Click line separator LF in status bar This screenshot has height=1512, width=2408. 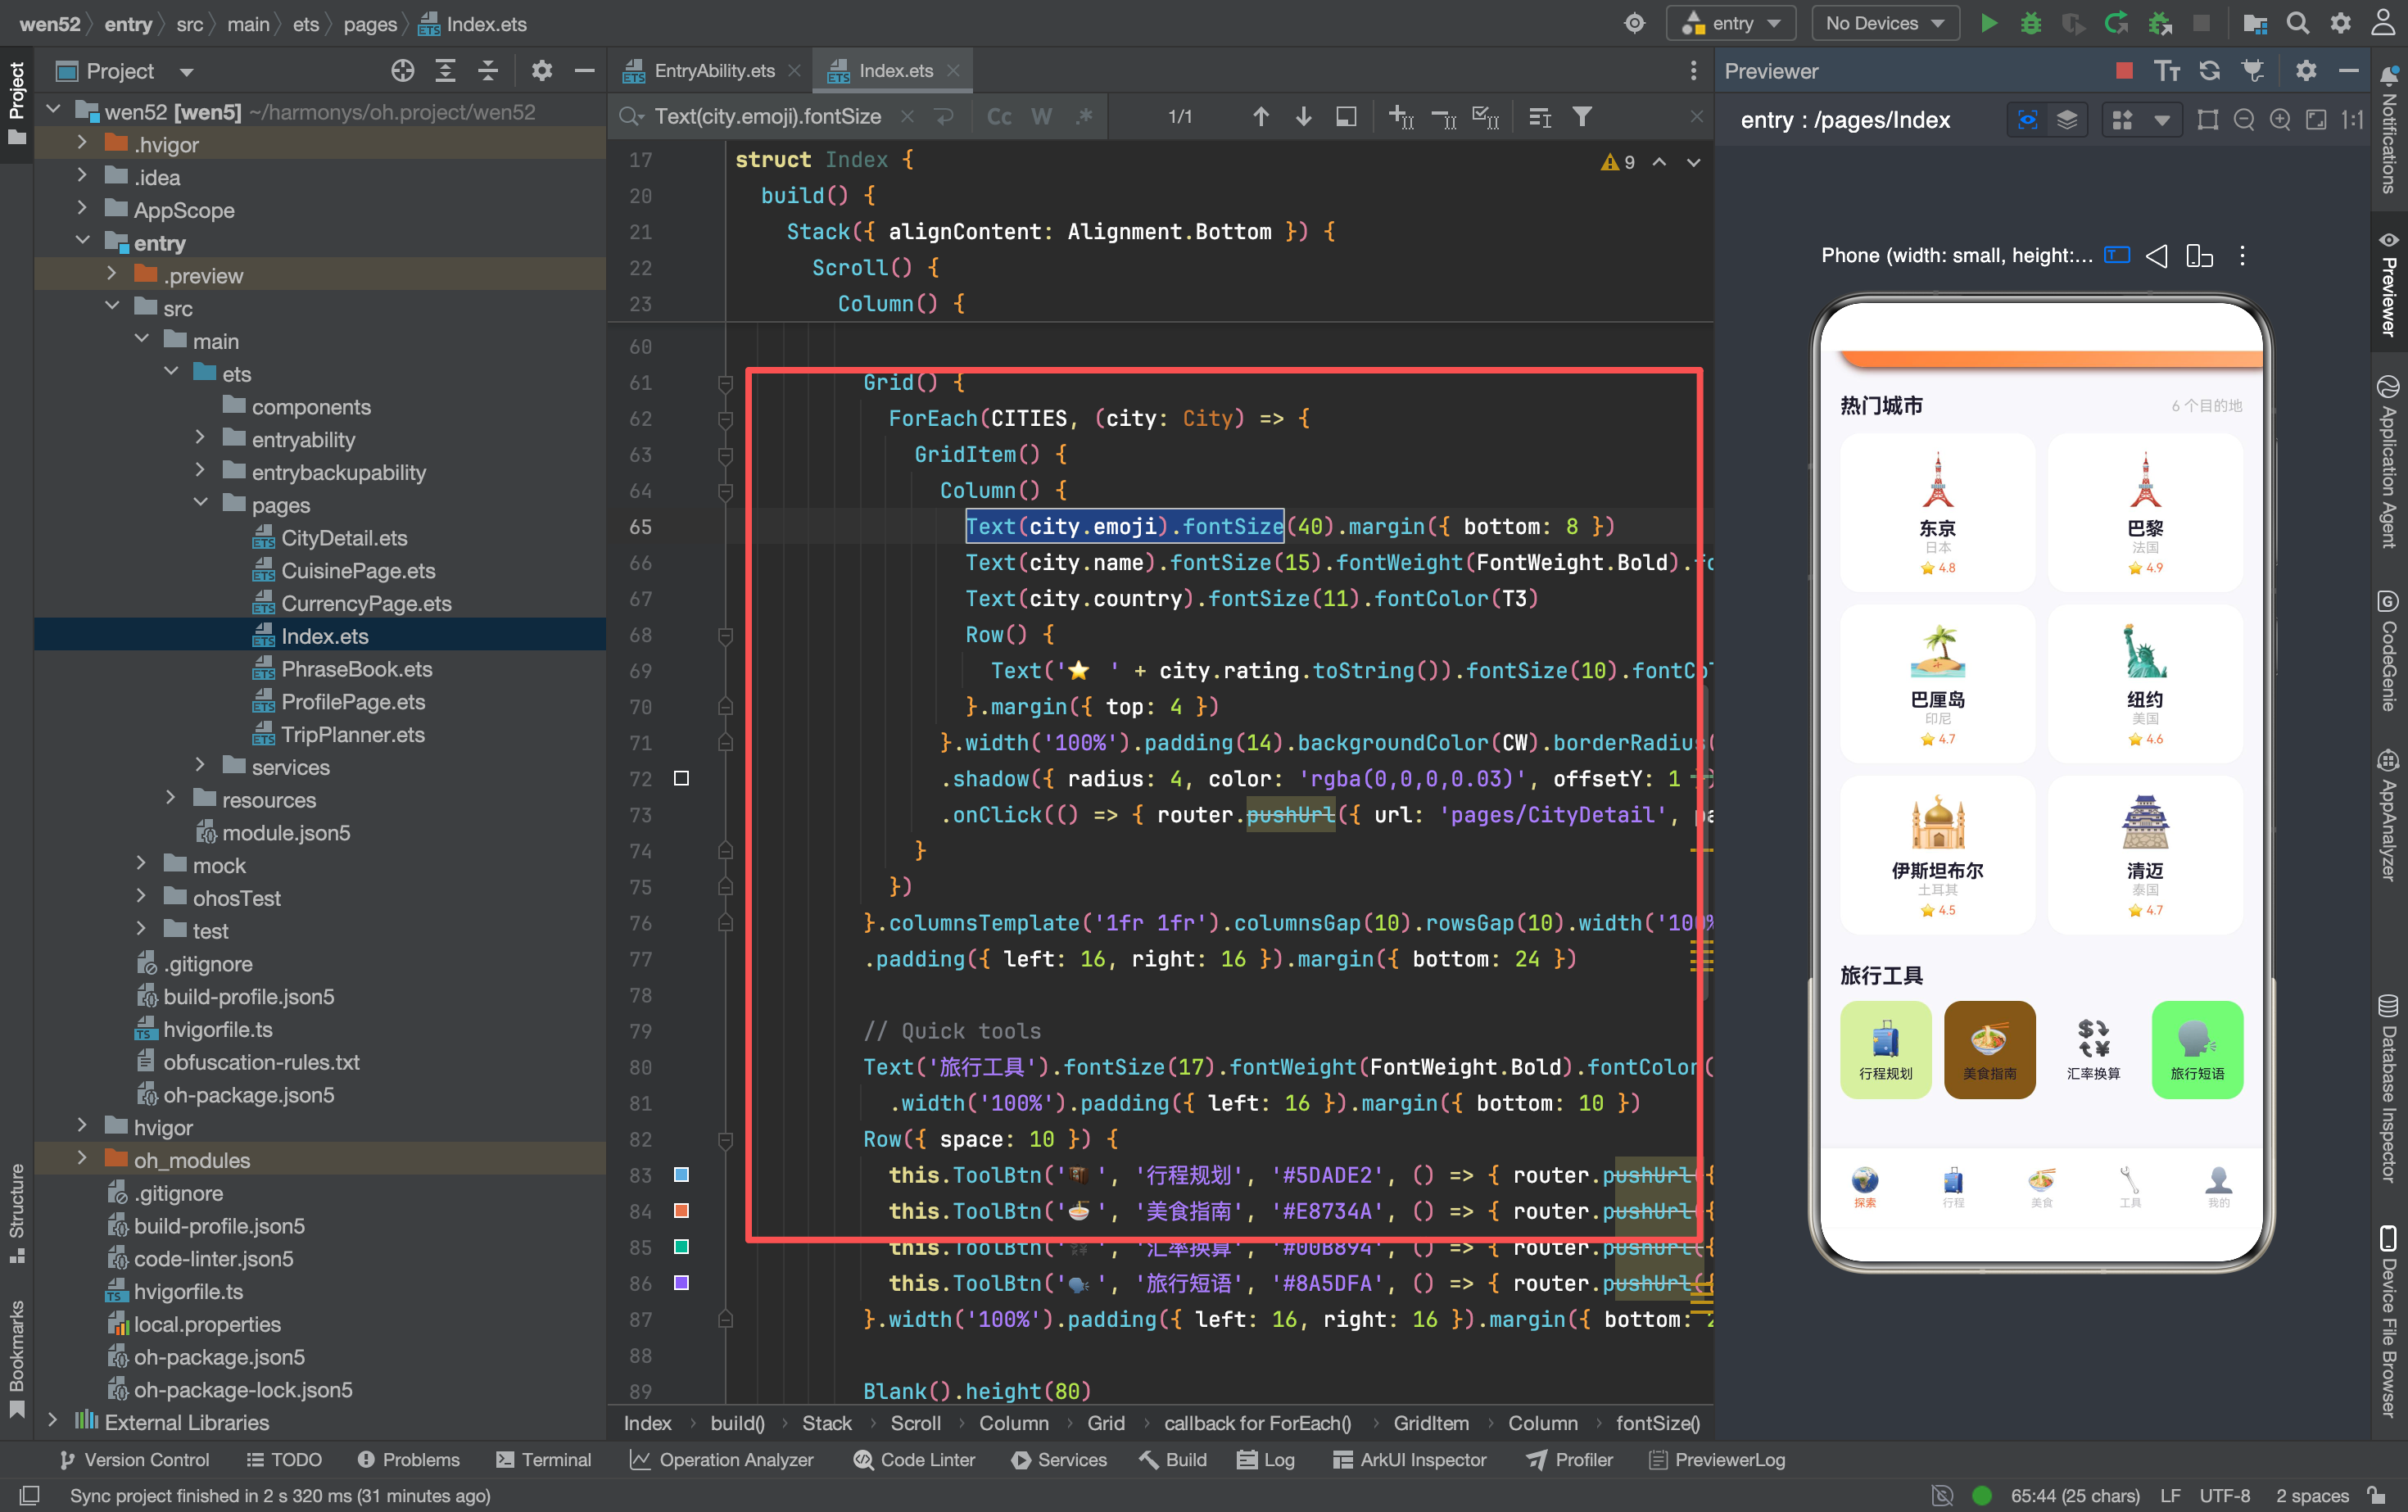tap(2170, 1495)
